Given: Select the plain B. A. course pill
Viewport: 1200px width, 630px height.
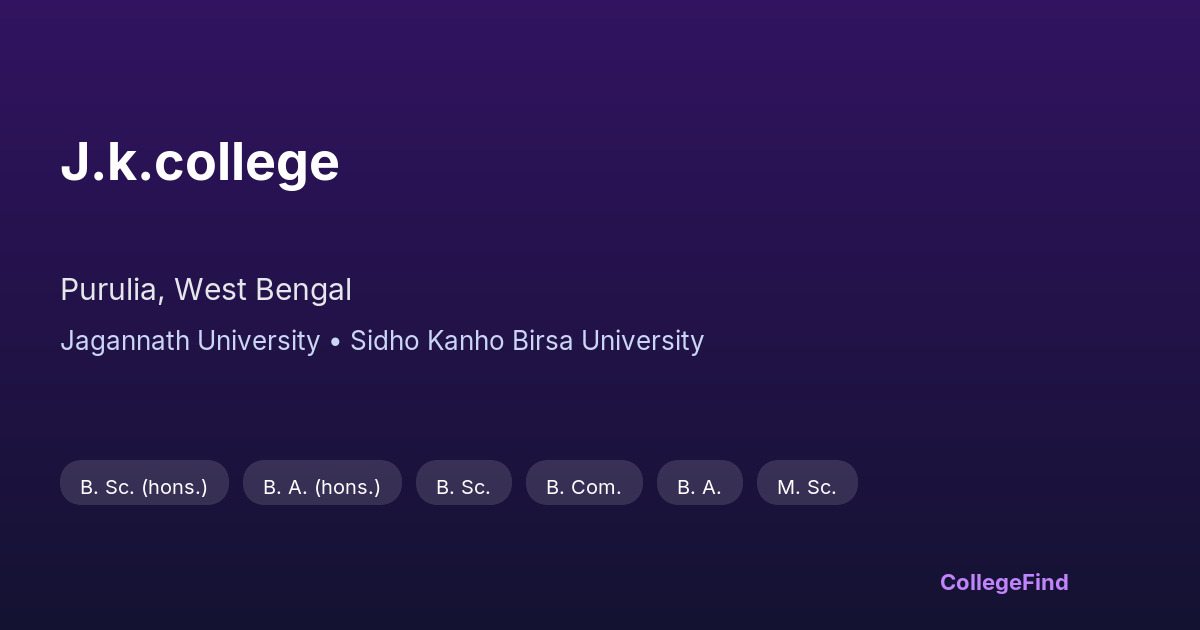Looking at the screenshot, I should [699, 487].
